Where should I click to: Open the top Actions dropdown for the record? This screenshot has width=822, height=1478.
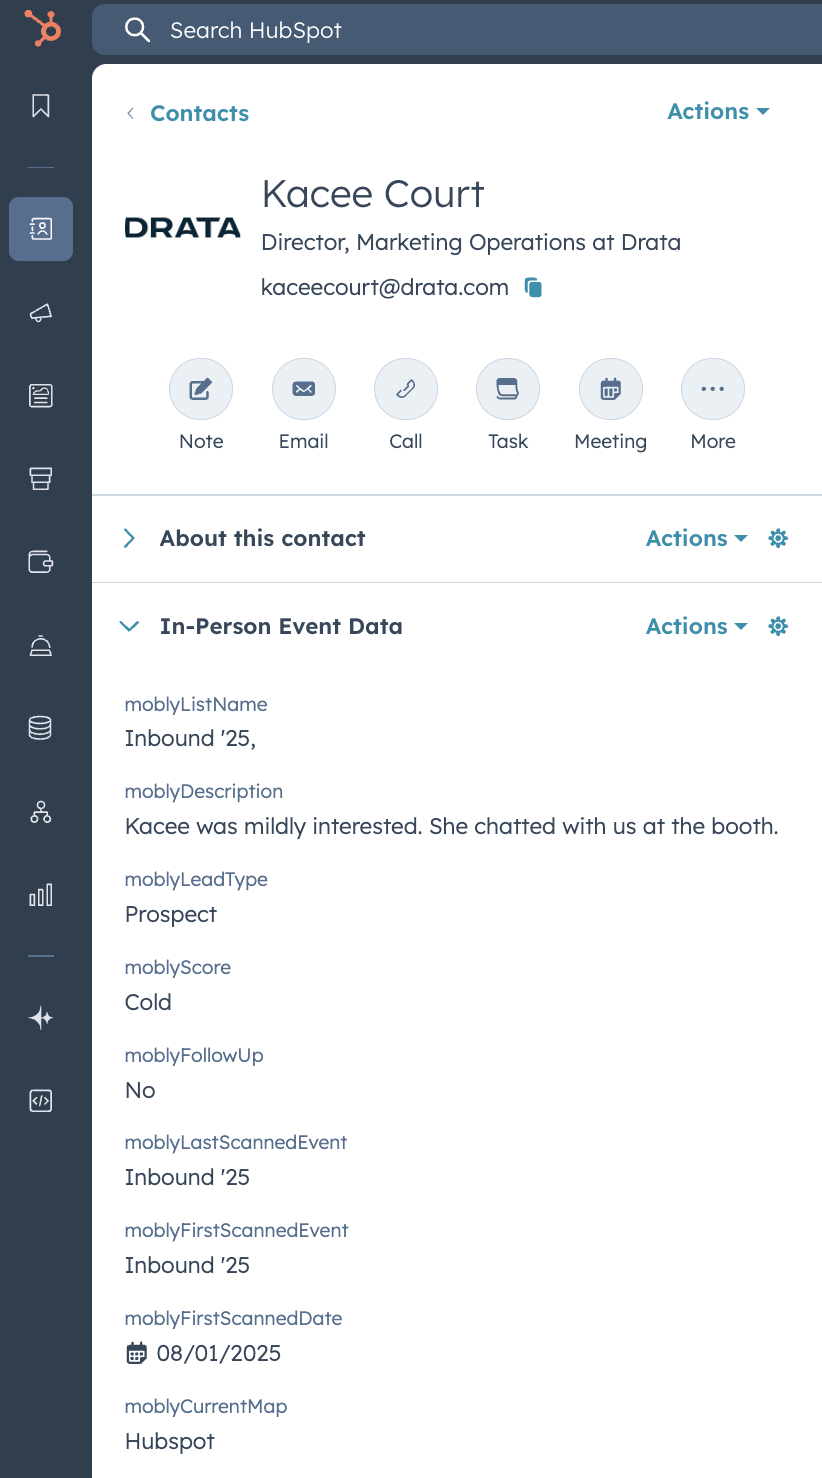click(x=718, y=111)
